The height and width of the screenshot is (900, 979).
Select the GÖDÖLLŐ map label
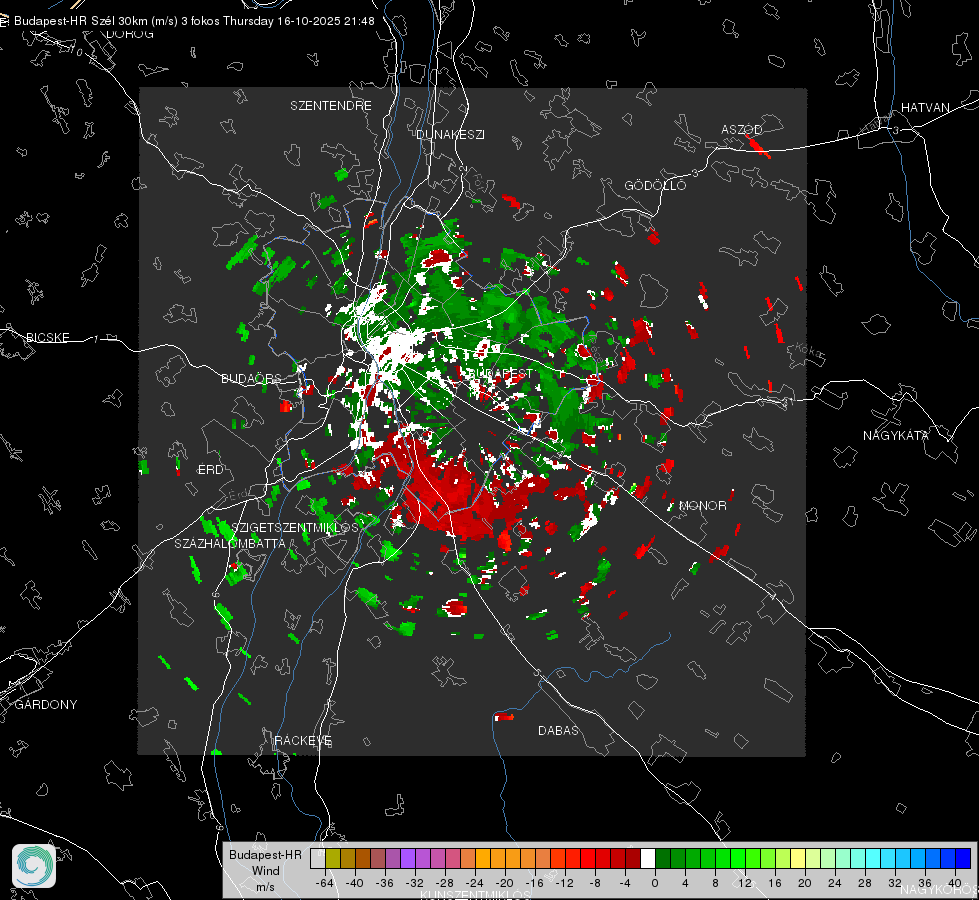pos(655,185)
